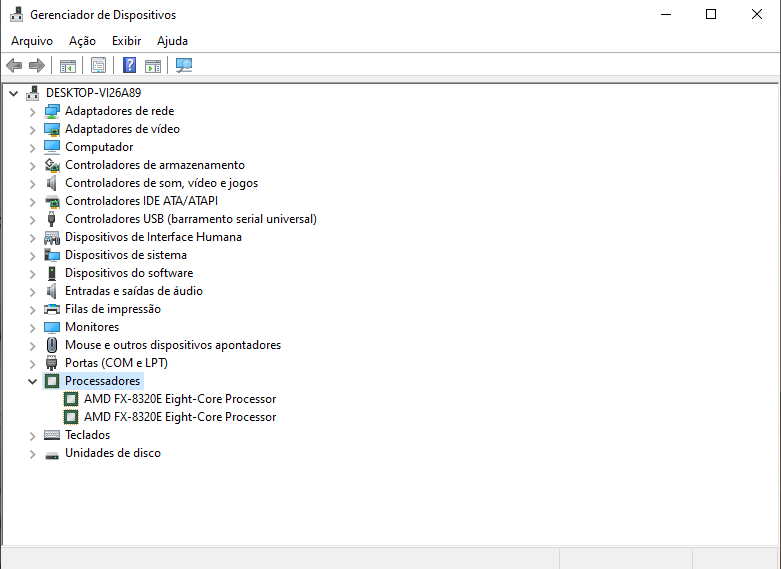Click the Unidades de disco drive icon
Screen dimensions: 781x569
pos(52,455)
